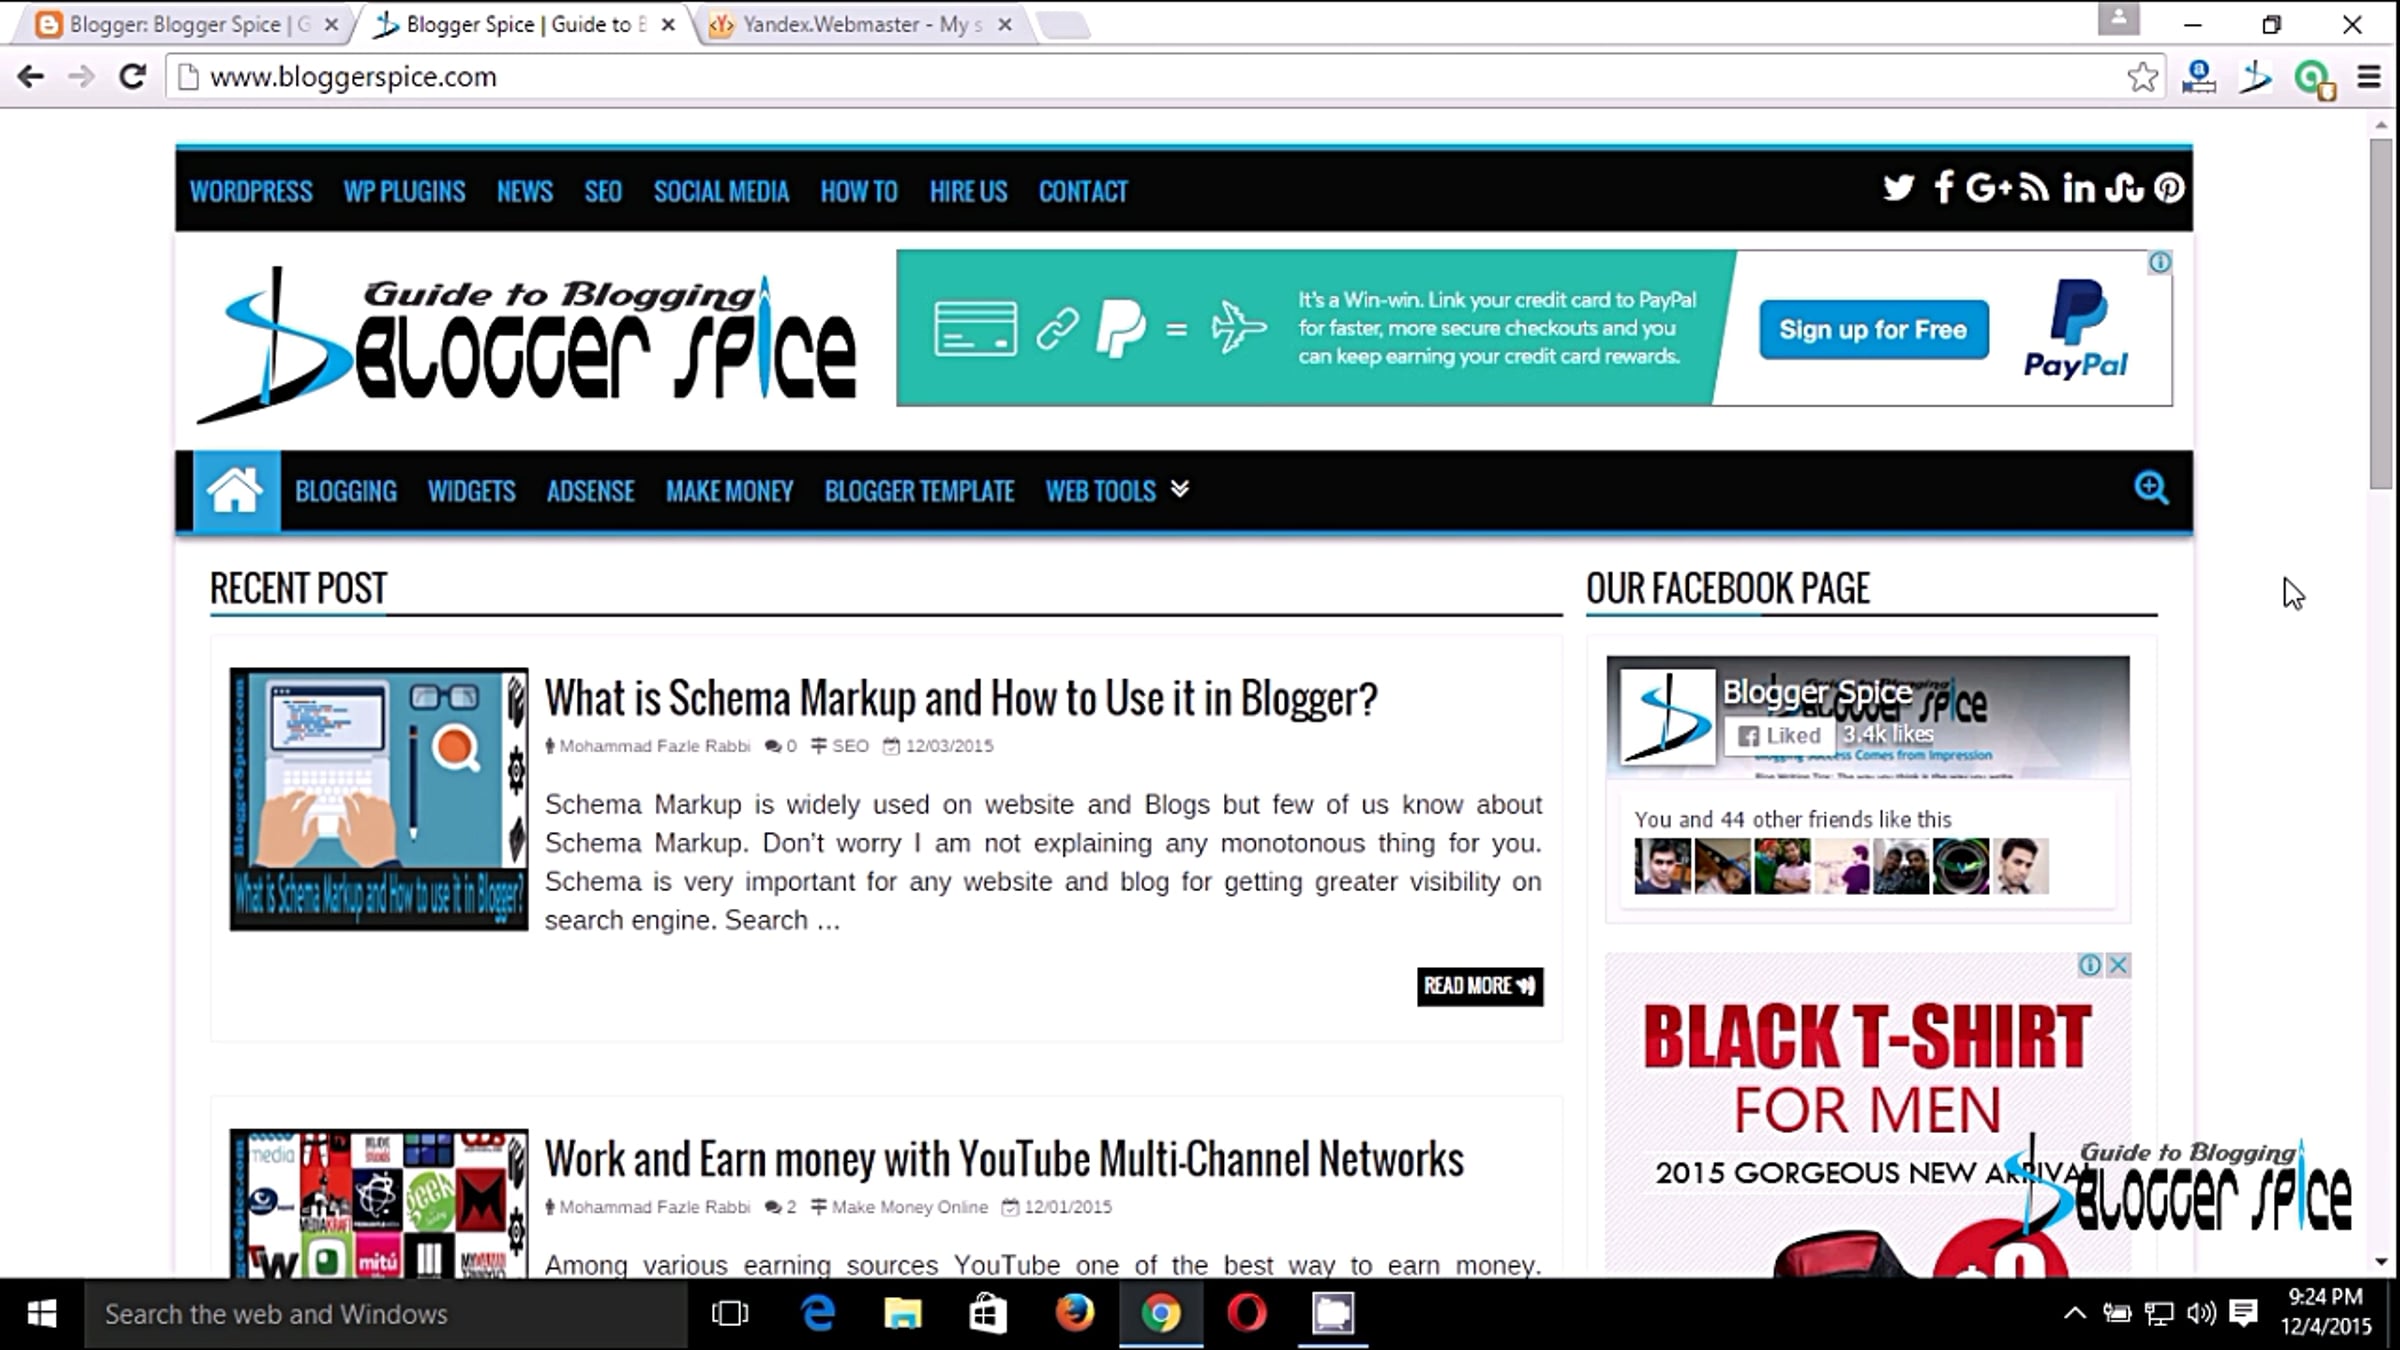Show hidden system tray icons chevron

click(2075, 1313)
